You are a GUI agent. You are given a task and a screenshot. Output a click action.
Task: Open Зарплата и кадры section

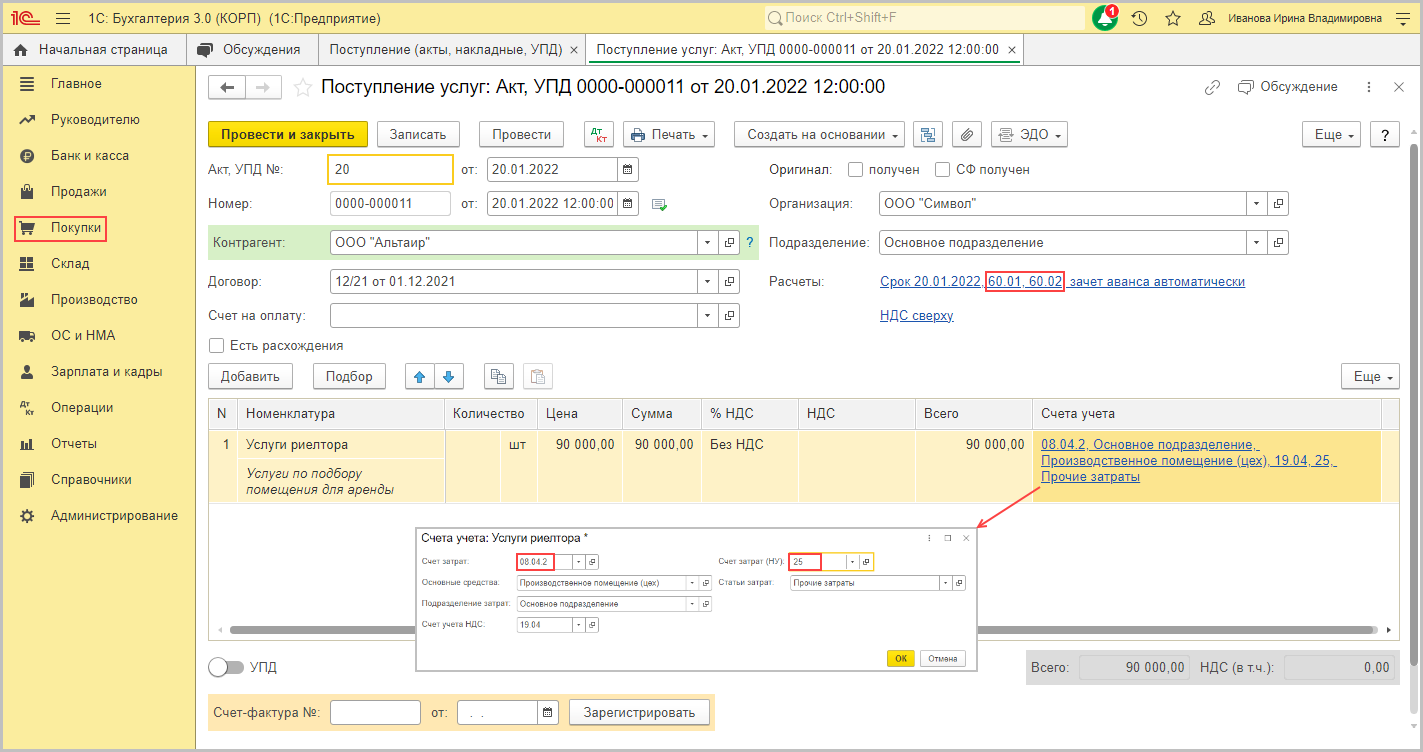pos(106,372)
